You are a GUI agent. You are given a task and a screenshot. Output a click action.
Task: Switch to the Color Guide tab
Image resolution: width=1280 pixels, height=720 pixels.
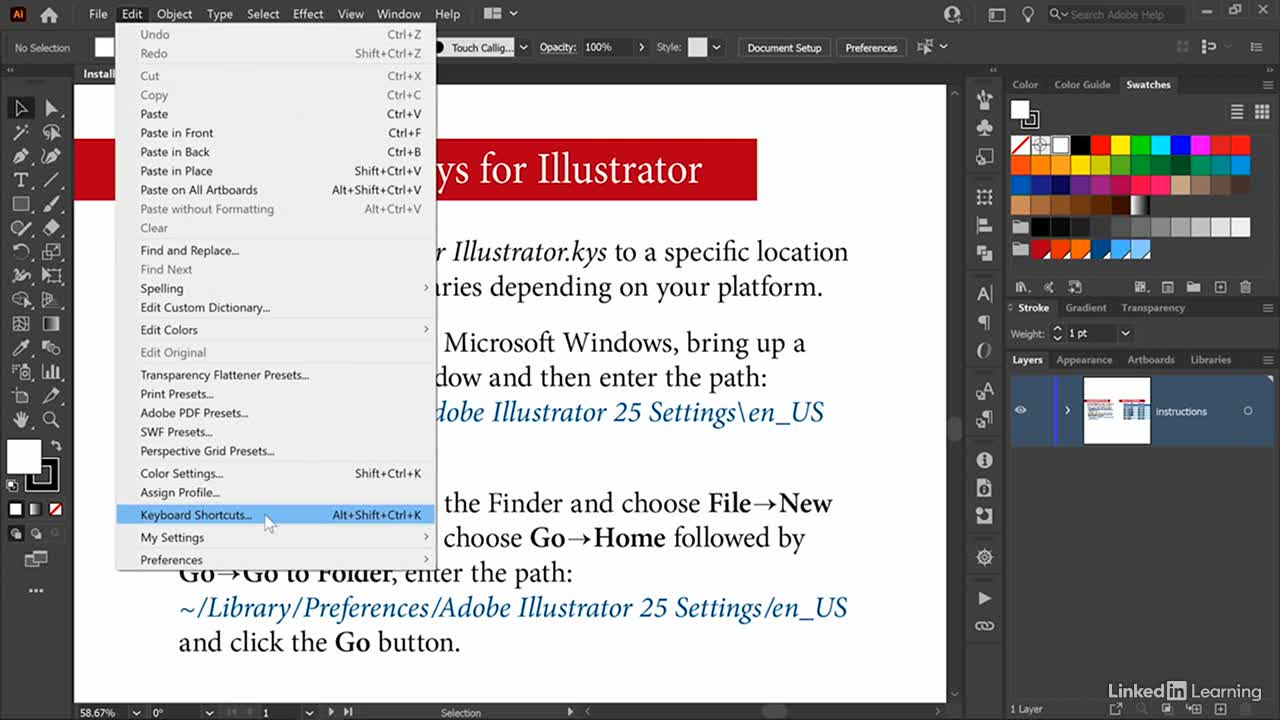tap(1082, 85)
